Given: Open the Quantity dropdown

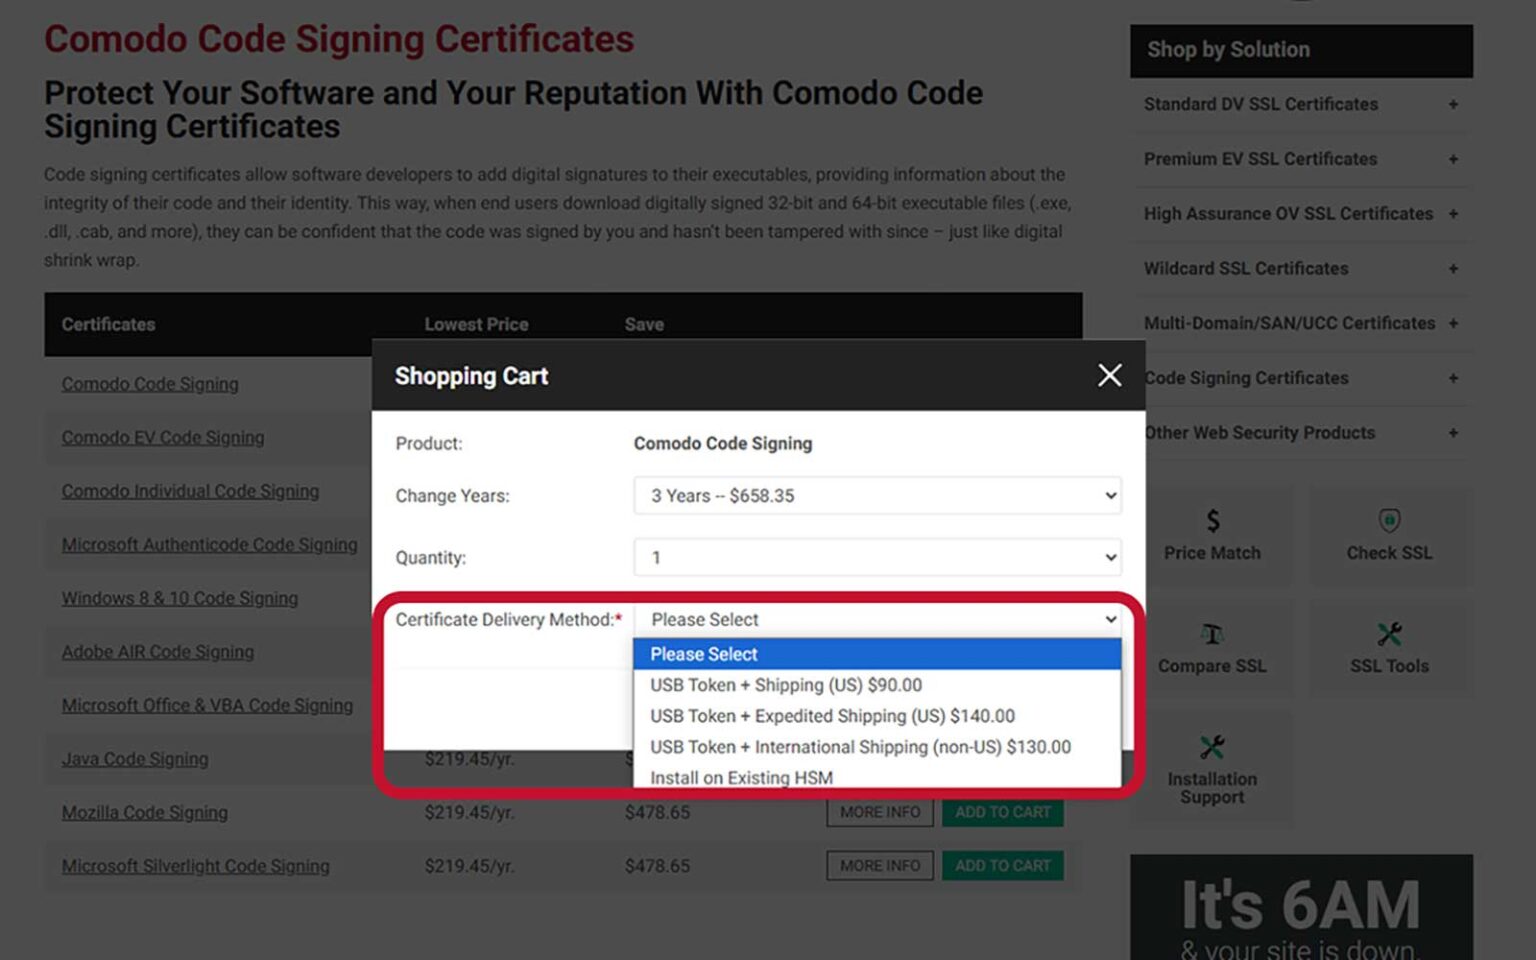Looking at the screenshot, I should (x=877, y=557).
